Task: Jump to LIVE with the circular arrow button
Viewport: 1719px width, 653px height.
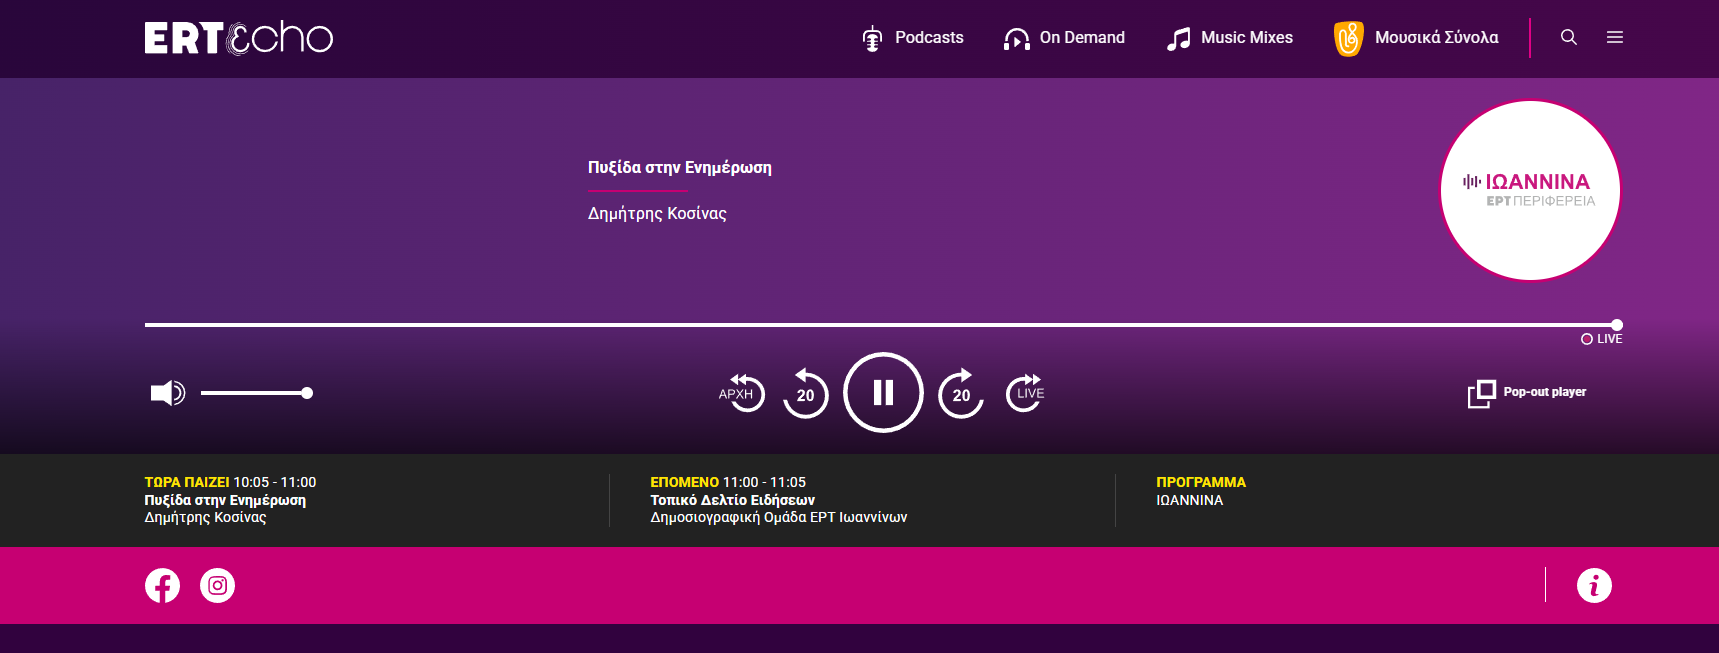Action: pos(1026,393)
